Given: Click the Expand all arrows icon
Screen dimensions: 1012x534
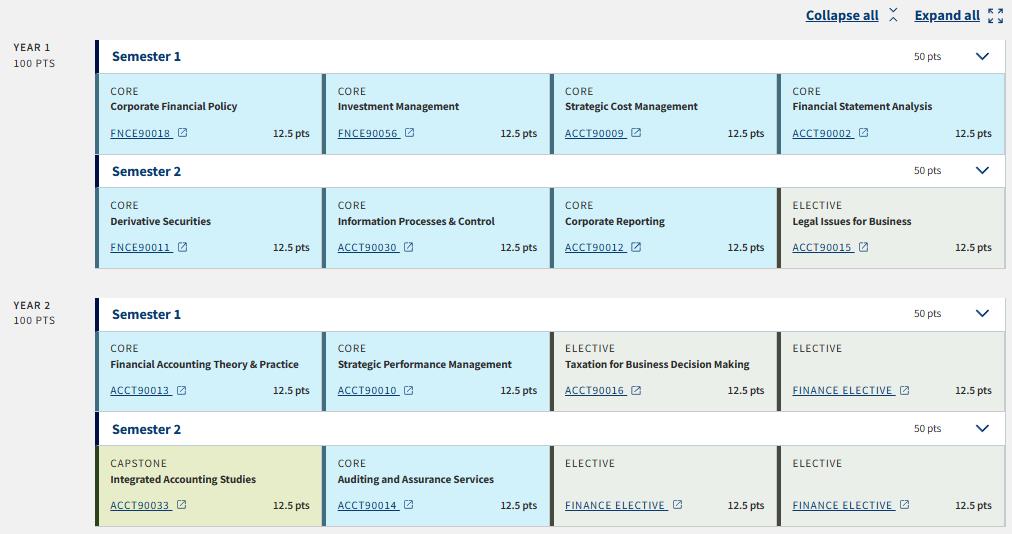Looking at the screenshot, I should coord(996,15).
